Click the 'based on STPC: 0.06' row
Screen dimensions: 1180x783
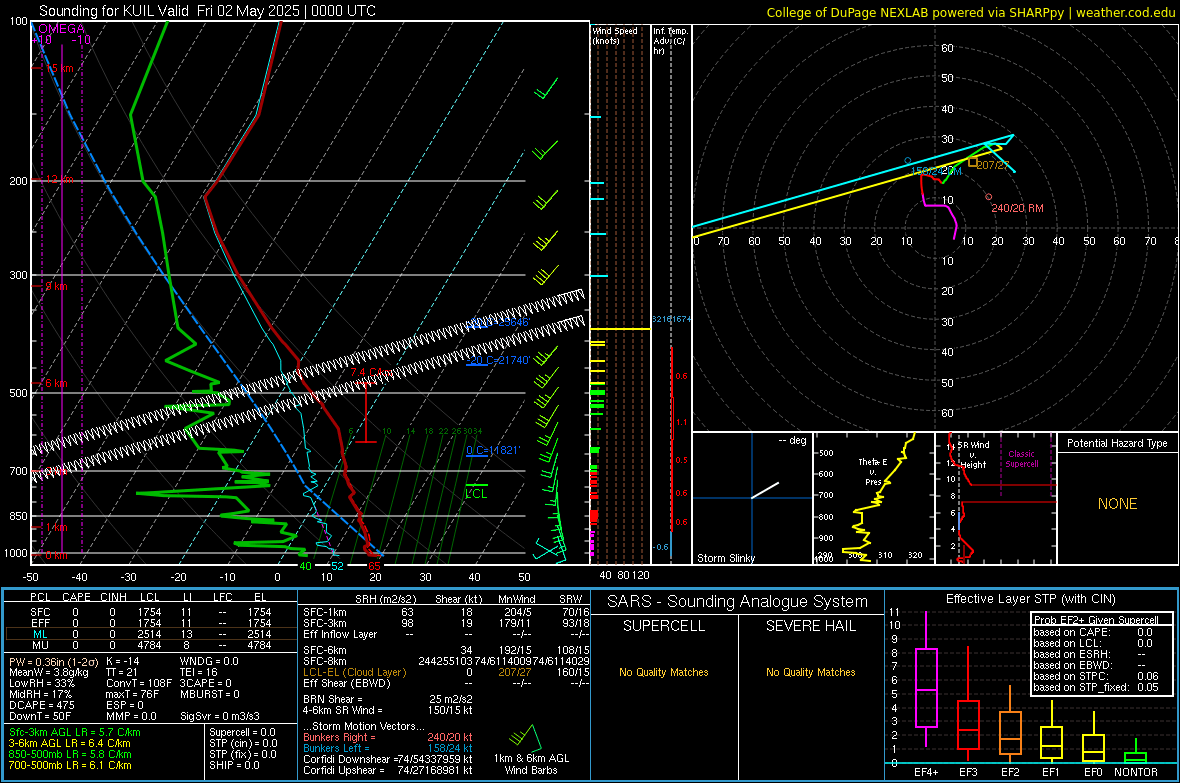pyautogui.click(x=1096, y=676)
